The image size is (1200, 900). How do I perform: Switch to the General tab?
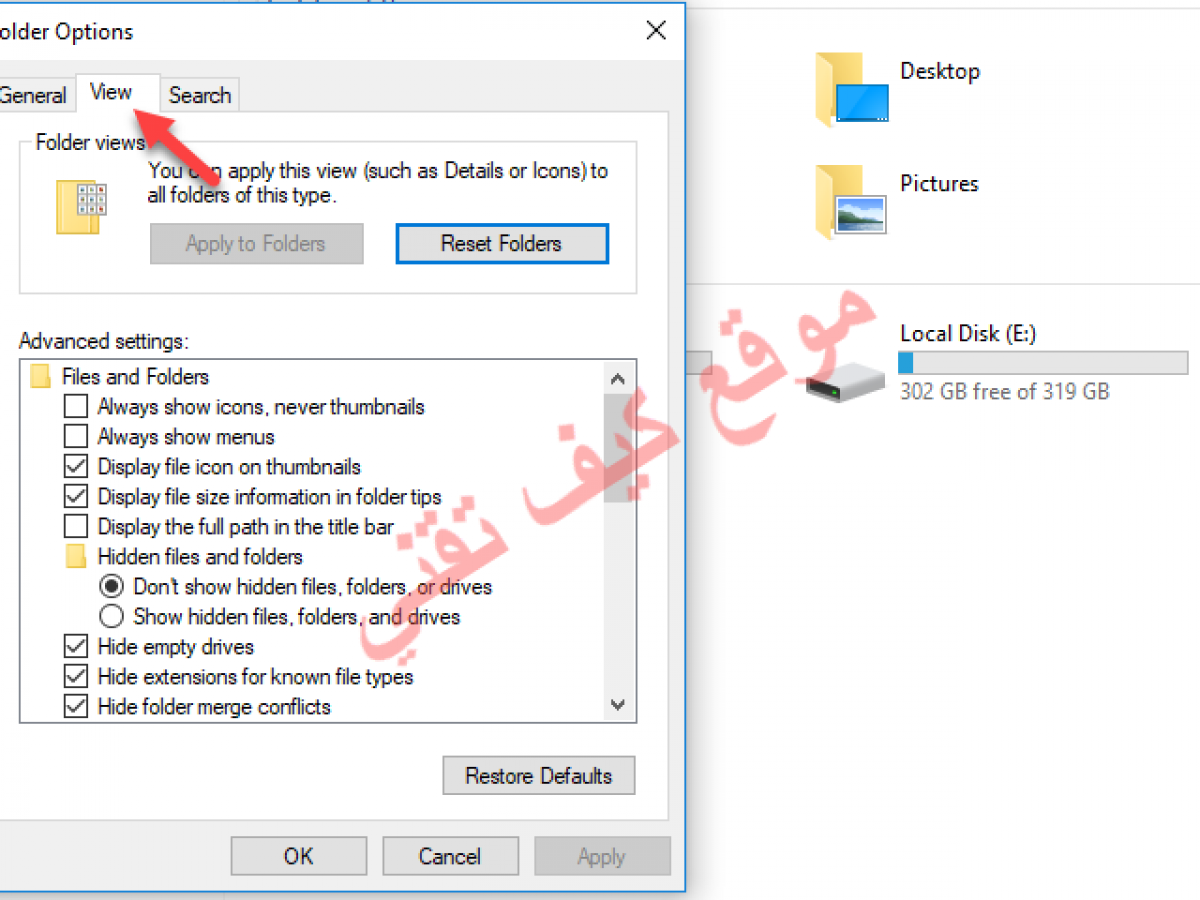coord(34,95)
